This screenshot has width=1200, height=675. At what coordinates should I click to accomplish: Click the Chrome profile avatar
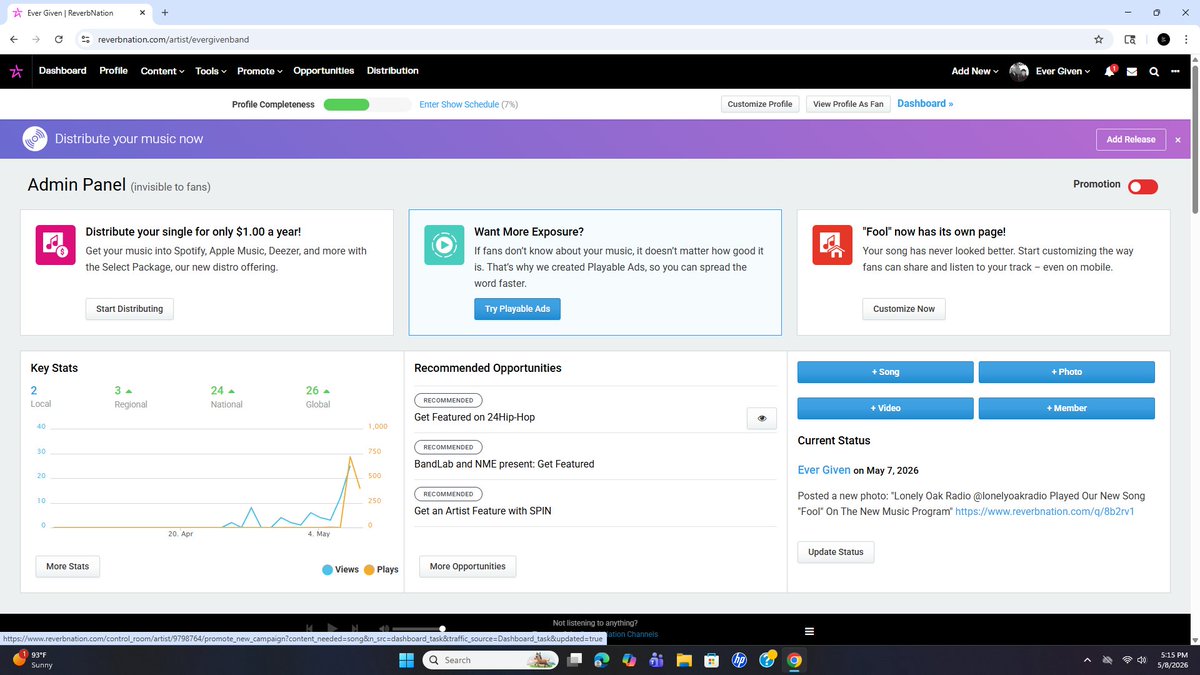(x=1163, y=40)
